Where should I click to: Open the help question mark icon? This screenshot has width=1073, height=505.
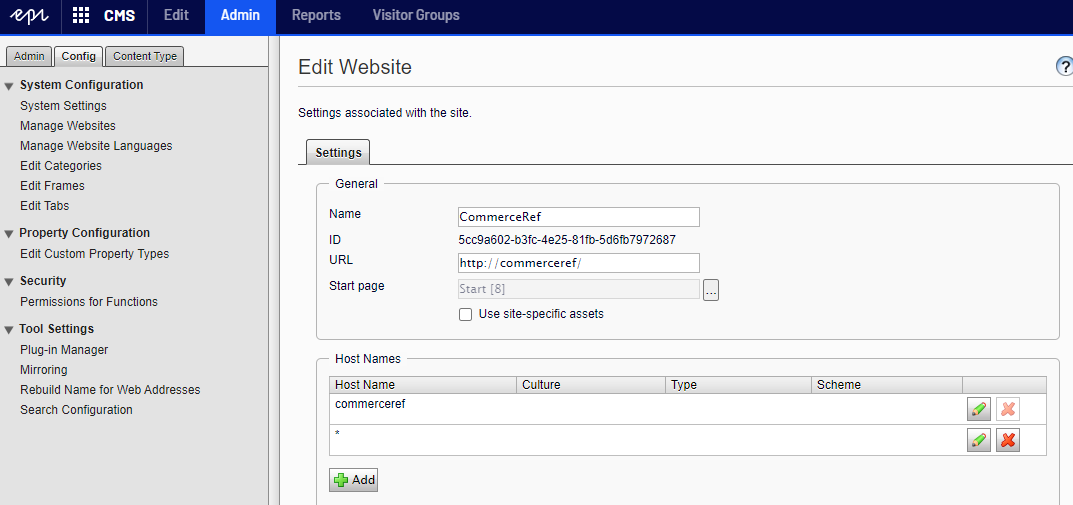(1064, 66)
